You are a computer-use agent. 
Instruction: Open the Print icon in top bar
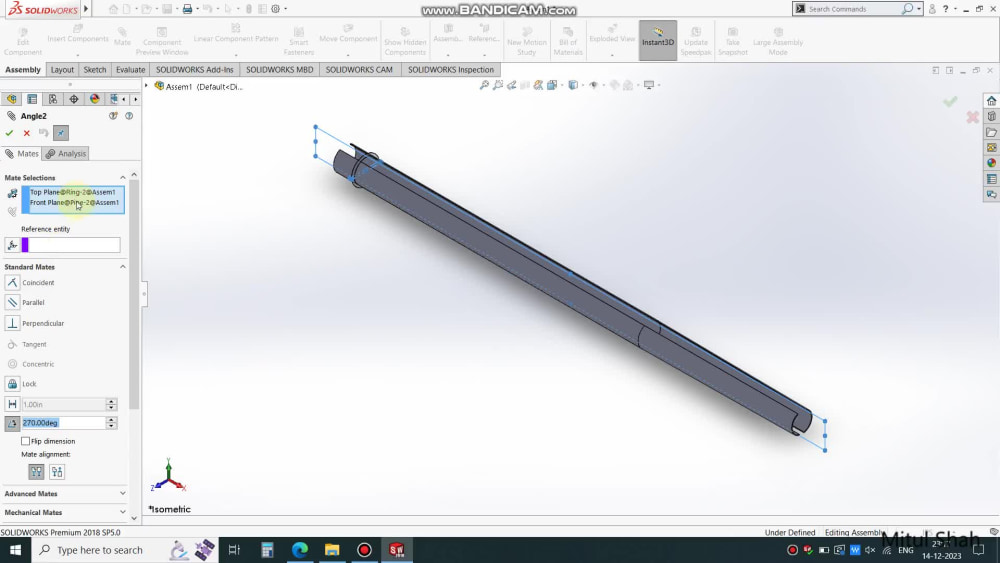187,9
